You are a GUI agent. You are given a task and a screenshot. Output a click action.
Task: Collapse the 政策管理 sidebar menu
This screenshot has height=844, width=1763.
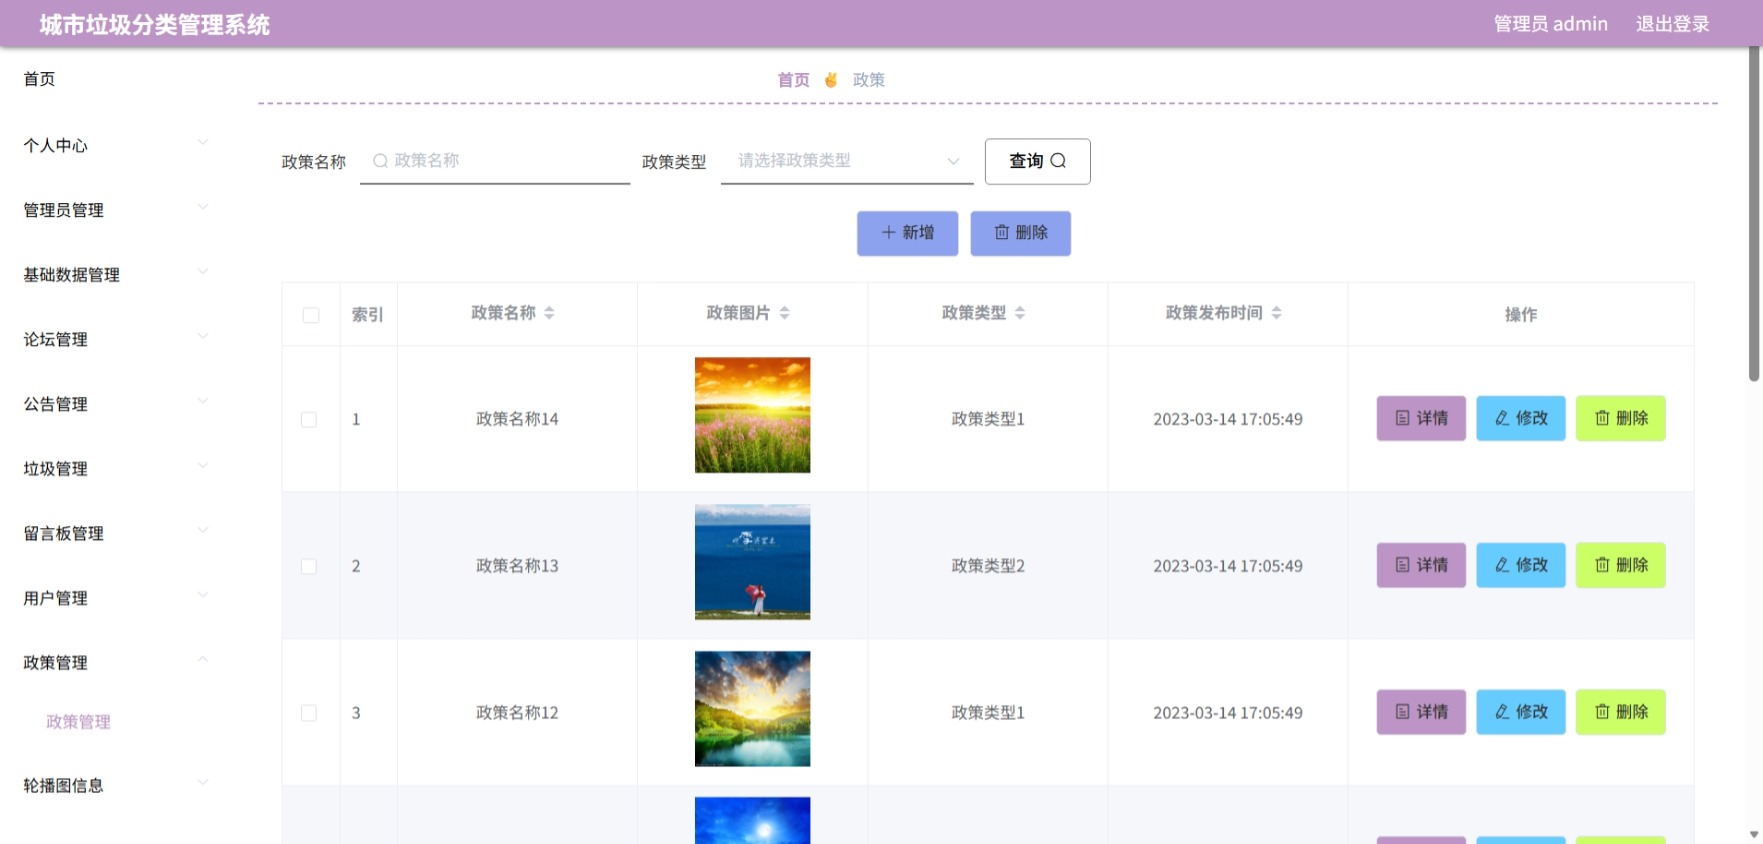pos(115,663)
